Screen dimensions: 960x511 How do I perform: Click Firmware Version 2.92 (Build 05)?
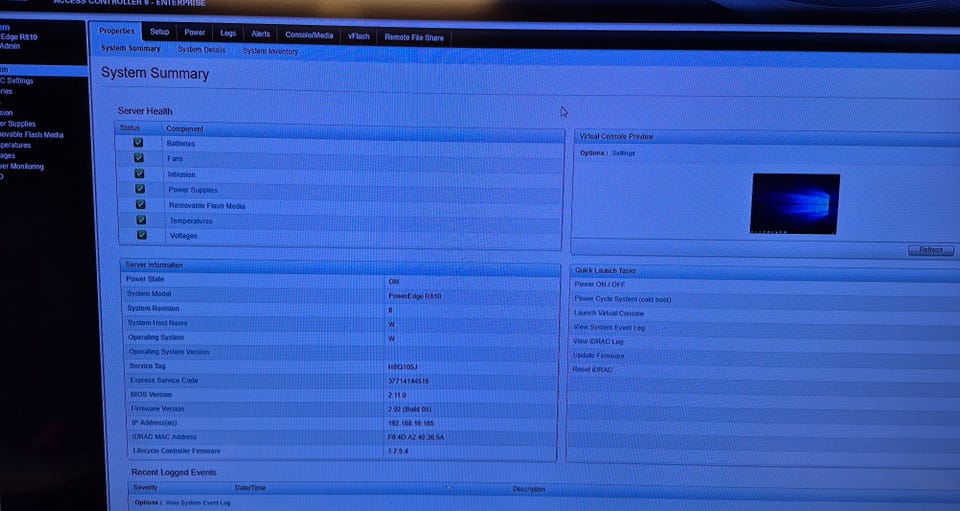tap(410, 409)
